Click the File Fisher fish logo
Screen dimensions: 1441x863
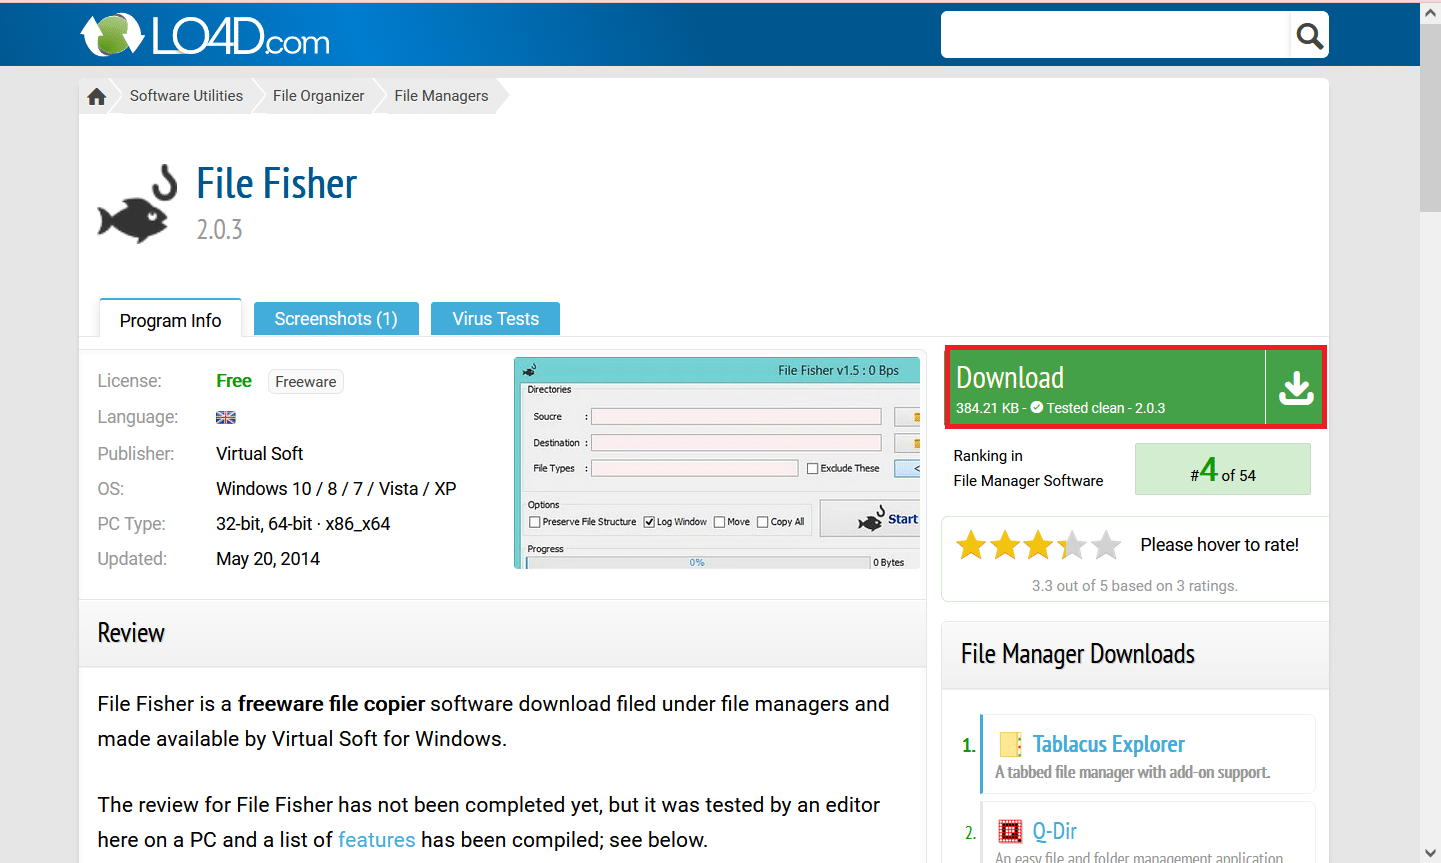(x=137, y=205)
